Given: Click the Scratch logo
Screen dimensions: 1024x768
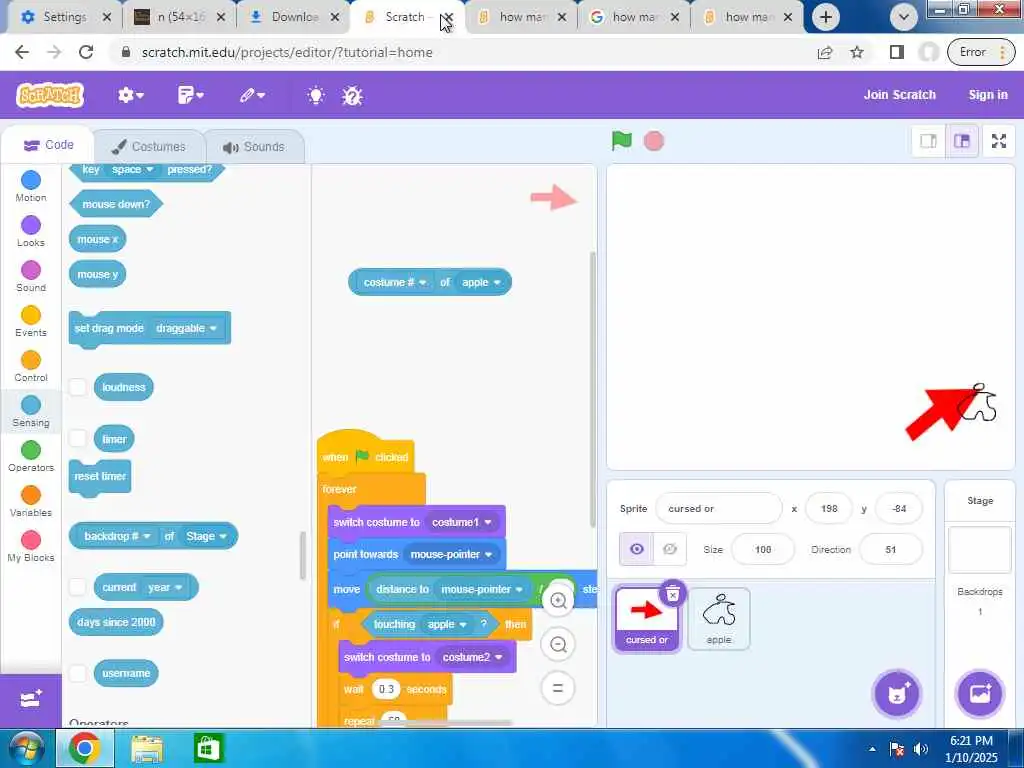Looking at the screenshot, I should (x=50, y=95).
